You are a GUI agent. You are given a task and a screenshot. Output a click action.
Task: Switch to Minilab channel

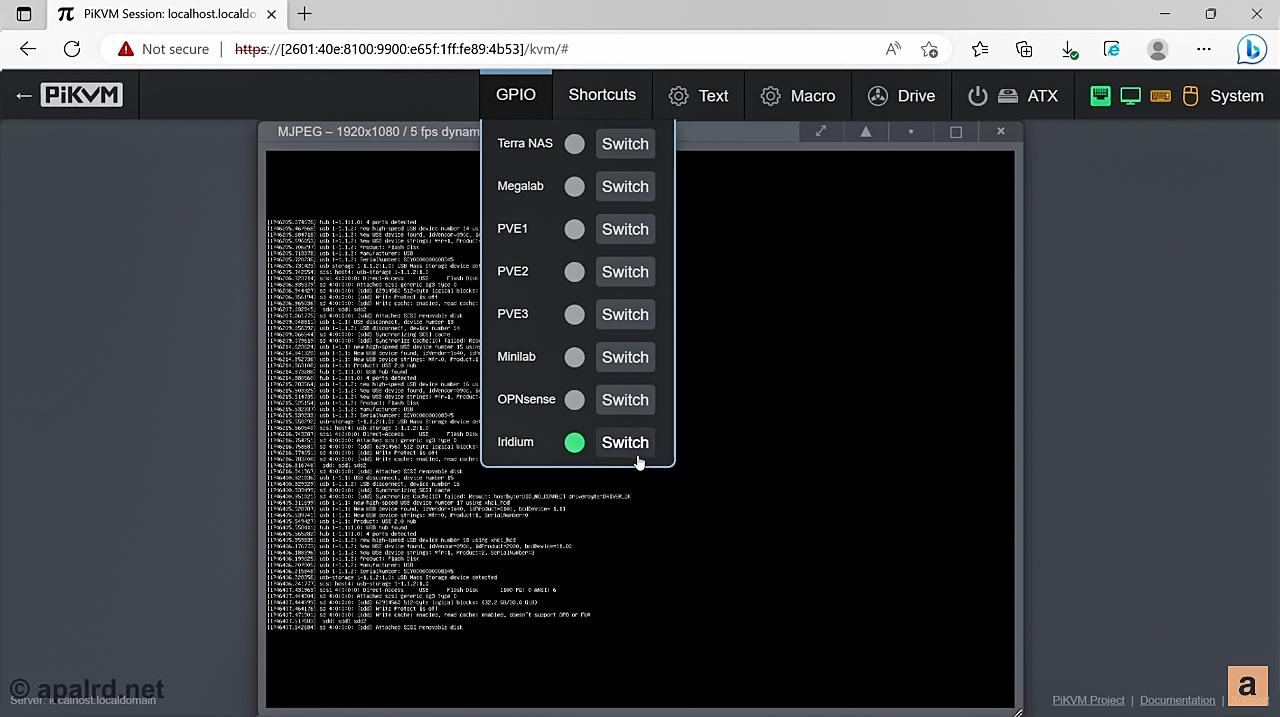point(625,357)
